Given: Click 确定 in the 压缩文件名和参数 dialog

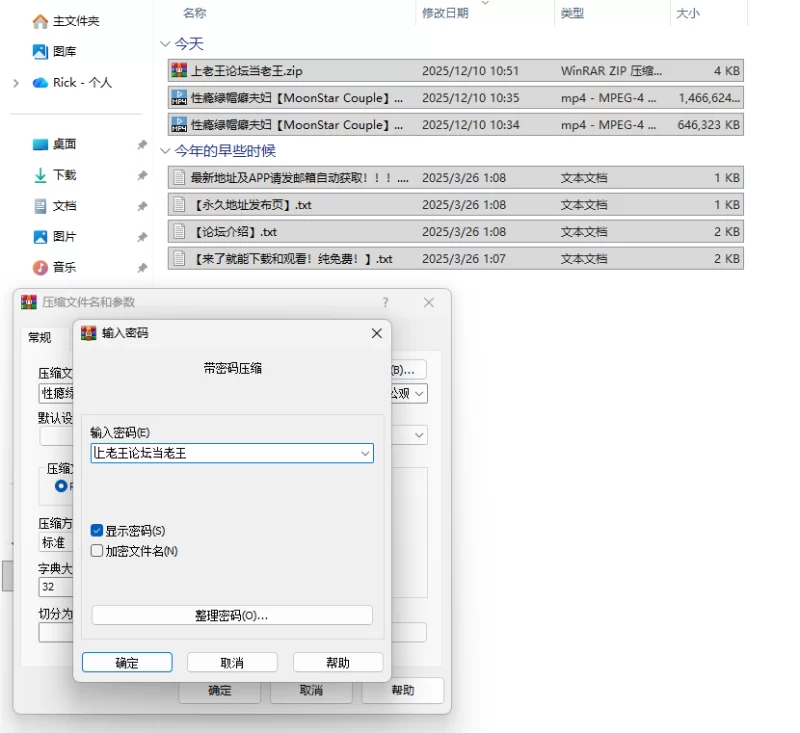Looking at the screenshot, I should [x=220, y=691].
